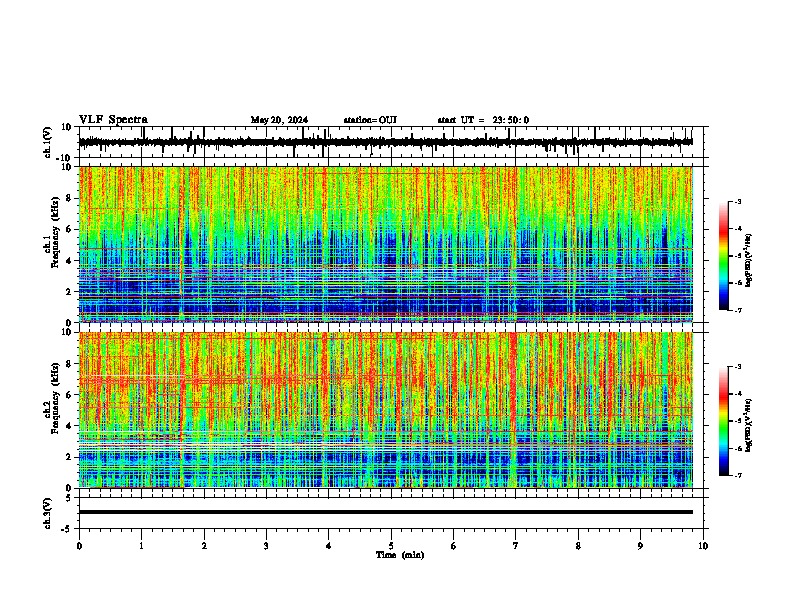Select the "ch.2 Frequency (kHz)" axis label

click(51, 398)
